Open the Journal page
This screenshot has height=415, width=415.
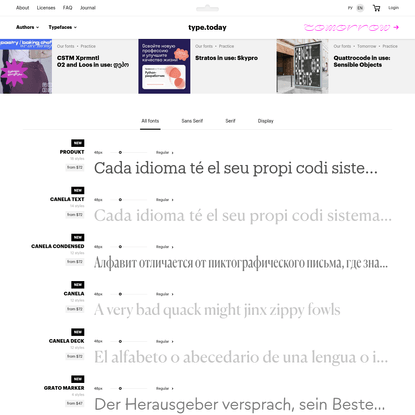click(88, 8)
